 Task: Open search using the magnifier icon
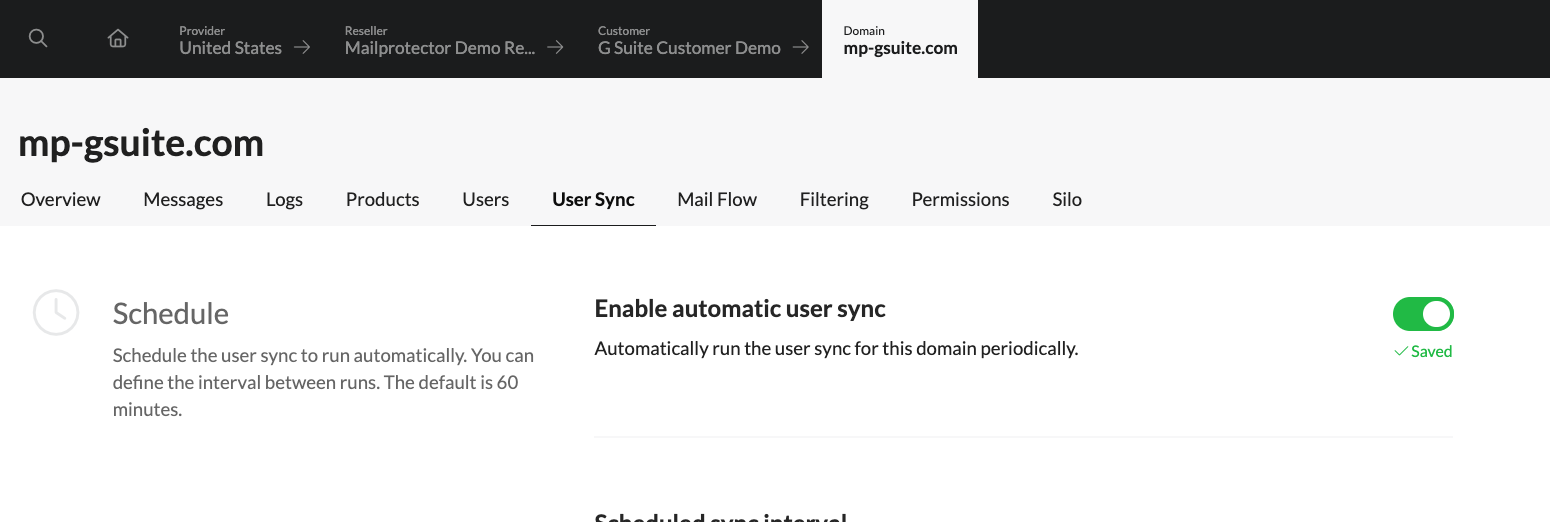pos(38,39)
